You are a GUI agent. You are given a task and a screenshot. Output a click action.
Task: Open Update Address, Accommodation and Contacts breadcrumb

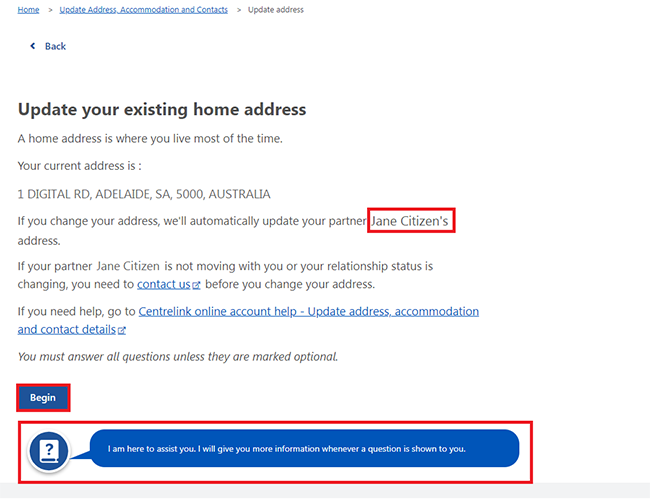pyautogui.click(x=143, y=10)
